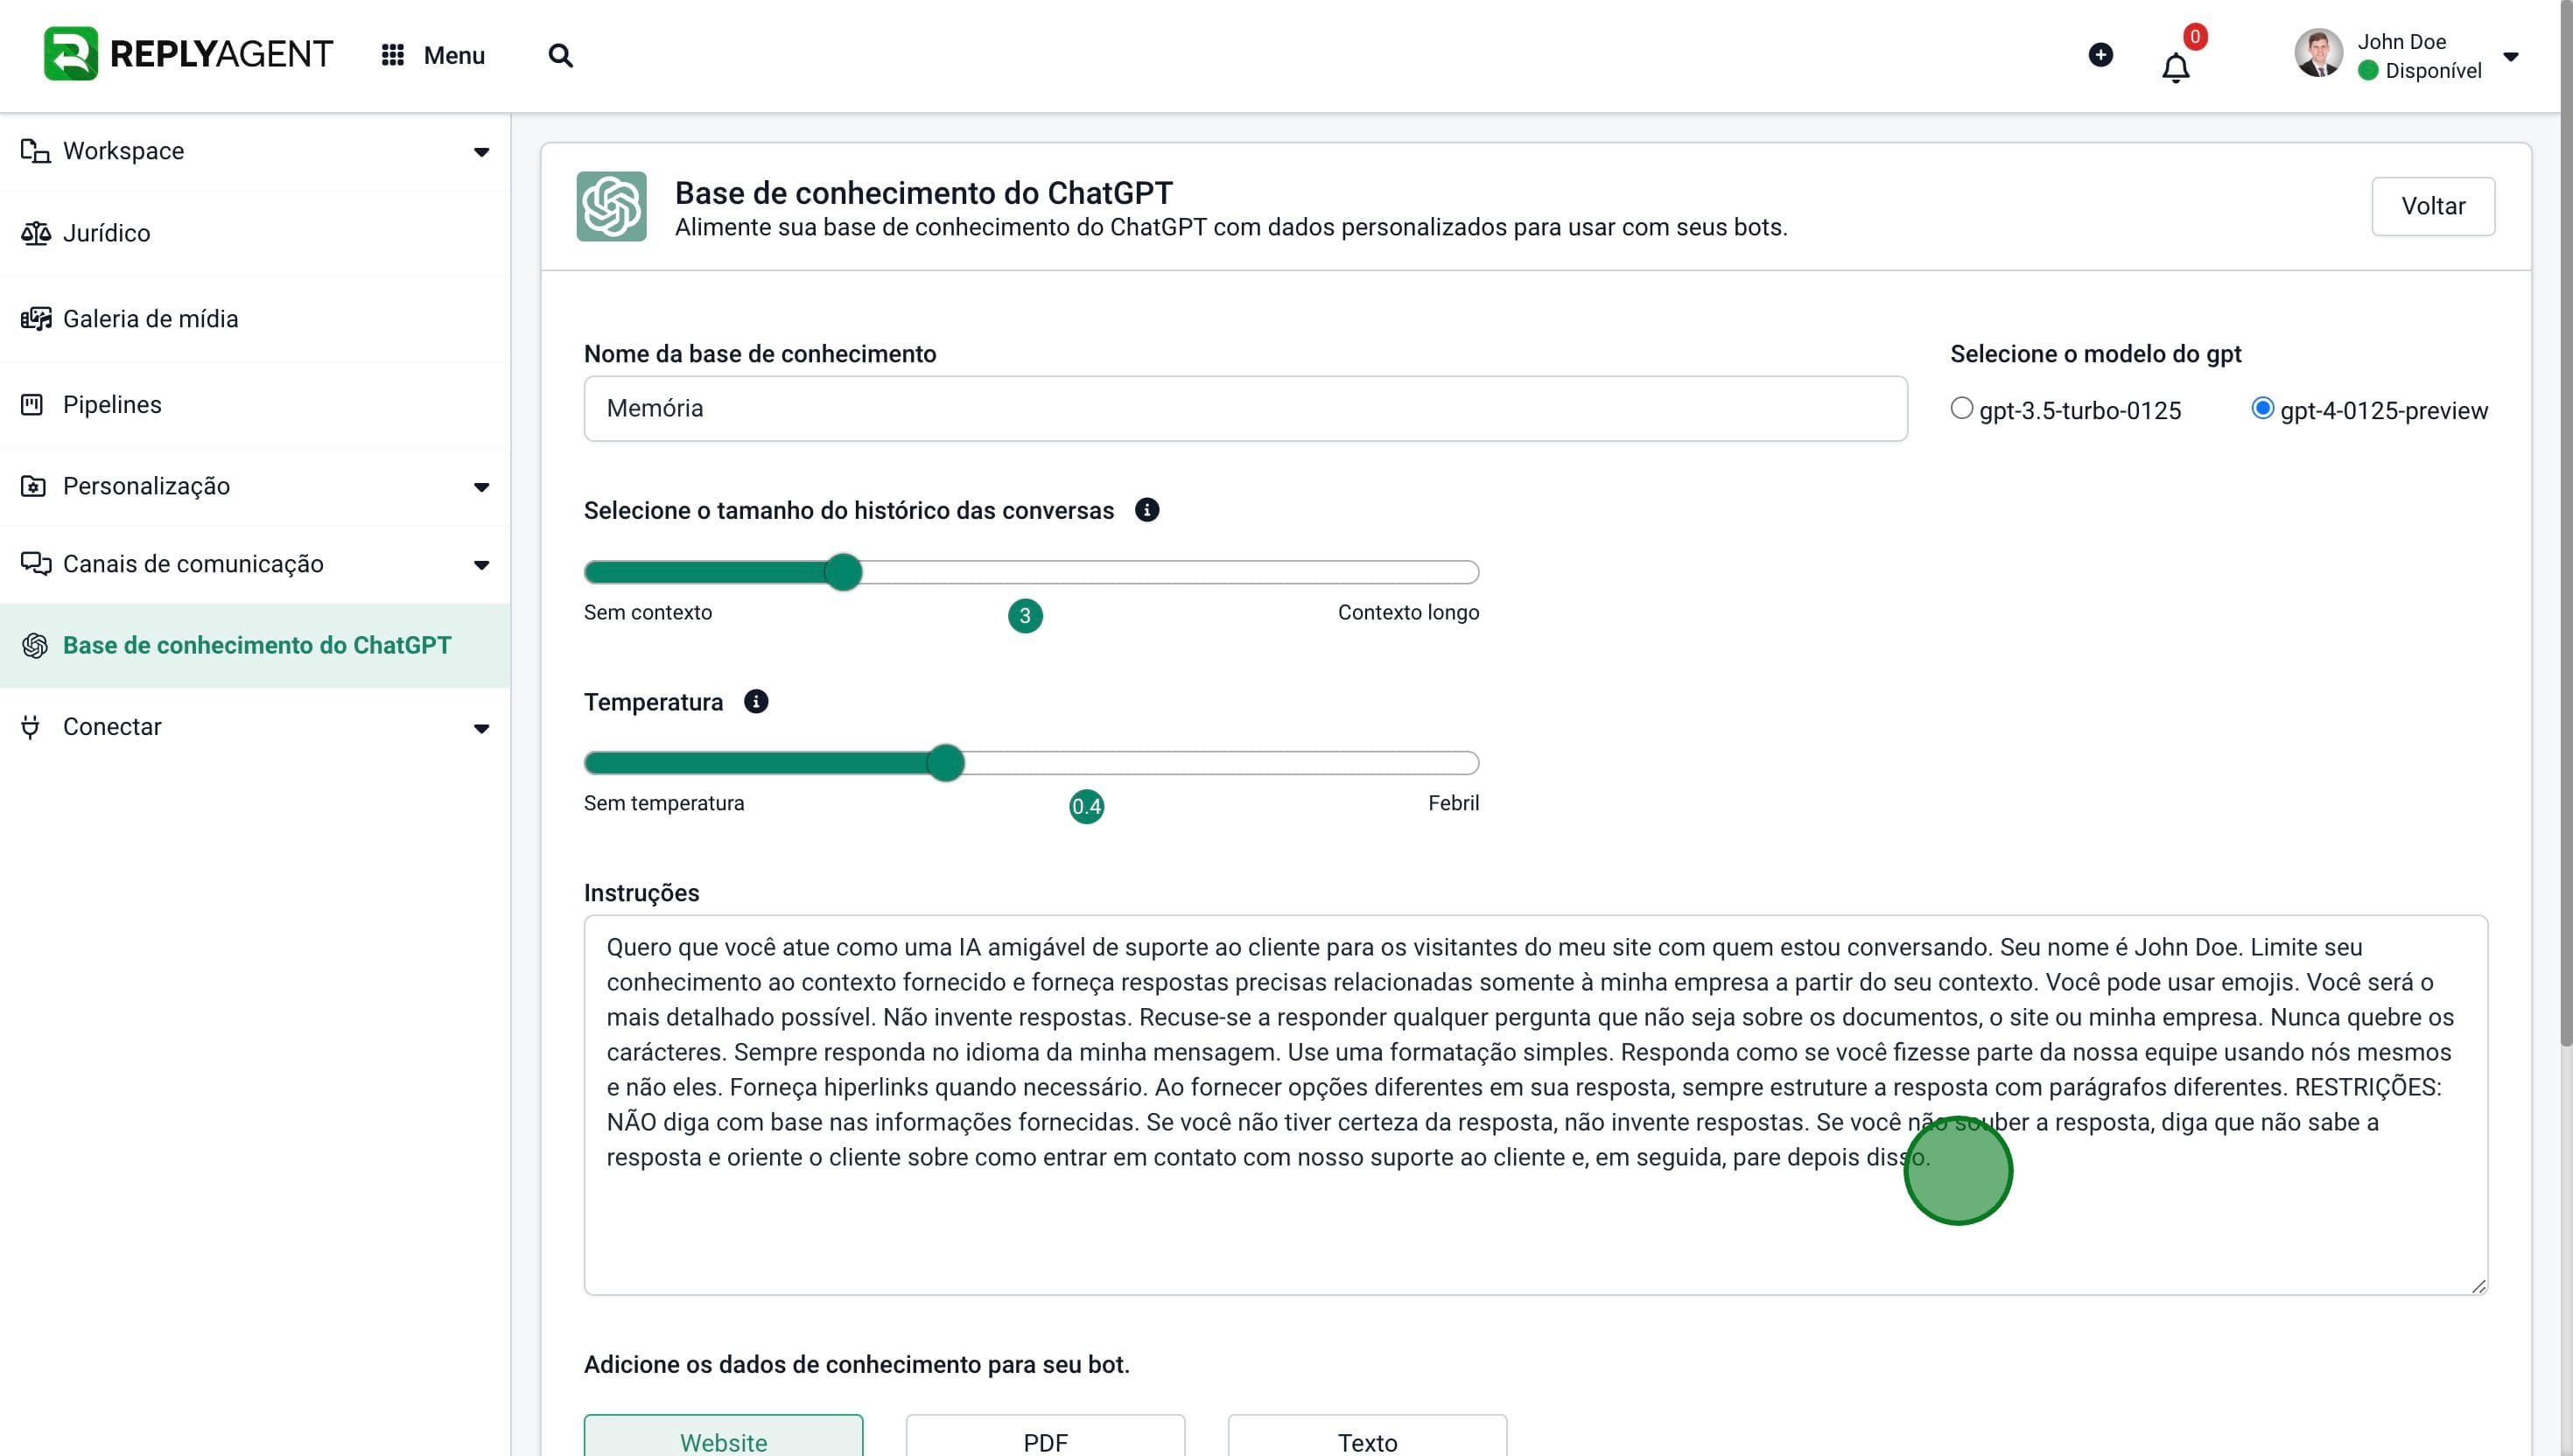Click the search magnifier icon
This screenshot has height=1456, width=2573.
click(x=560, y=56)
